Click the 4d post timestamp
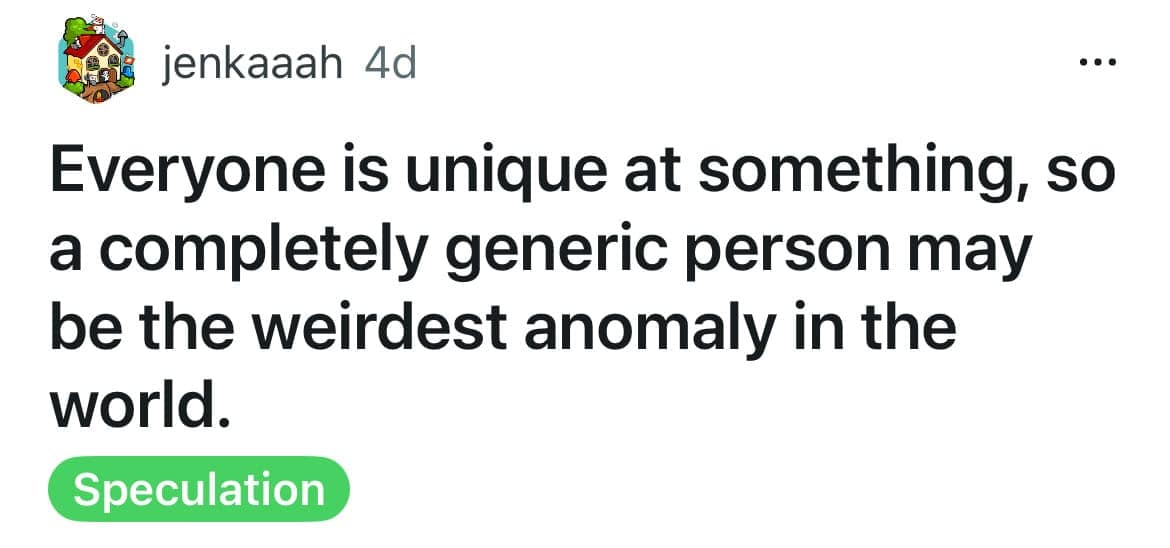1170x548 pixels. pyautogui.click(x=391, y=66)
